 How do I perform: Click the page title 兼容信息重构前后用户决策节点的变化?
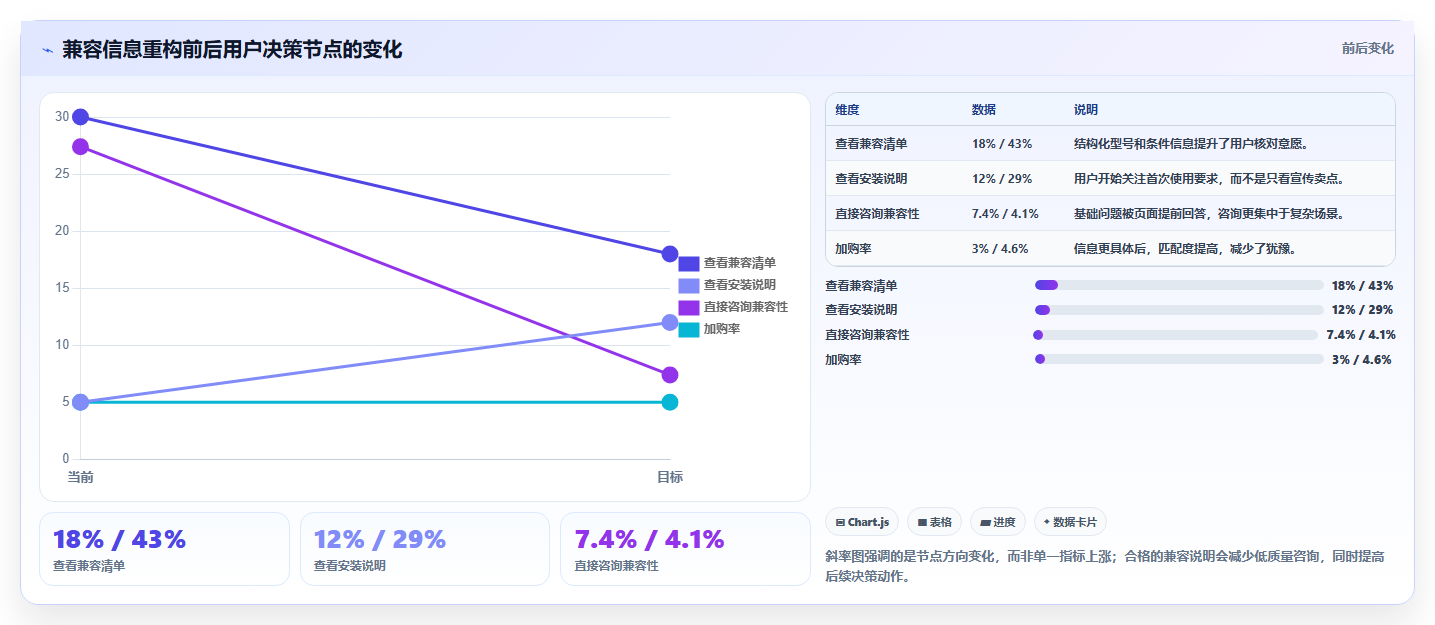pyautogui.click(x=232, y=50)
